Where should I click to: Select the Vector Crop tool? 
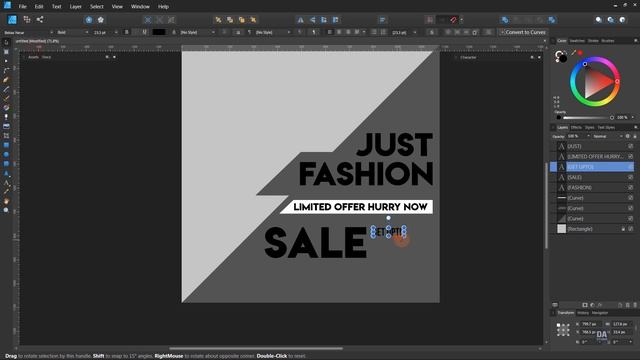[6, 136]
